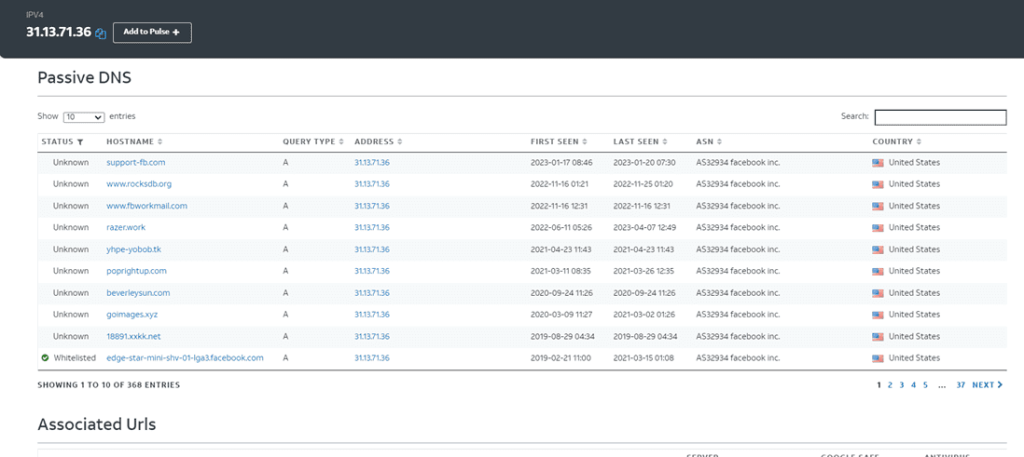This screenshot has height=457, width=1024.
Task: Click the Unknown status of www.rocksdb.org row
Action: click(71, 184)
